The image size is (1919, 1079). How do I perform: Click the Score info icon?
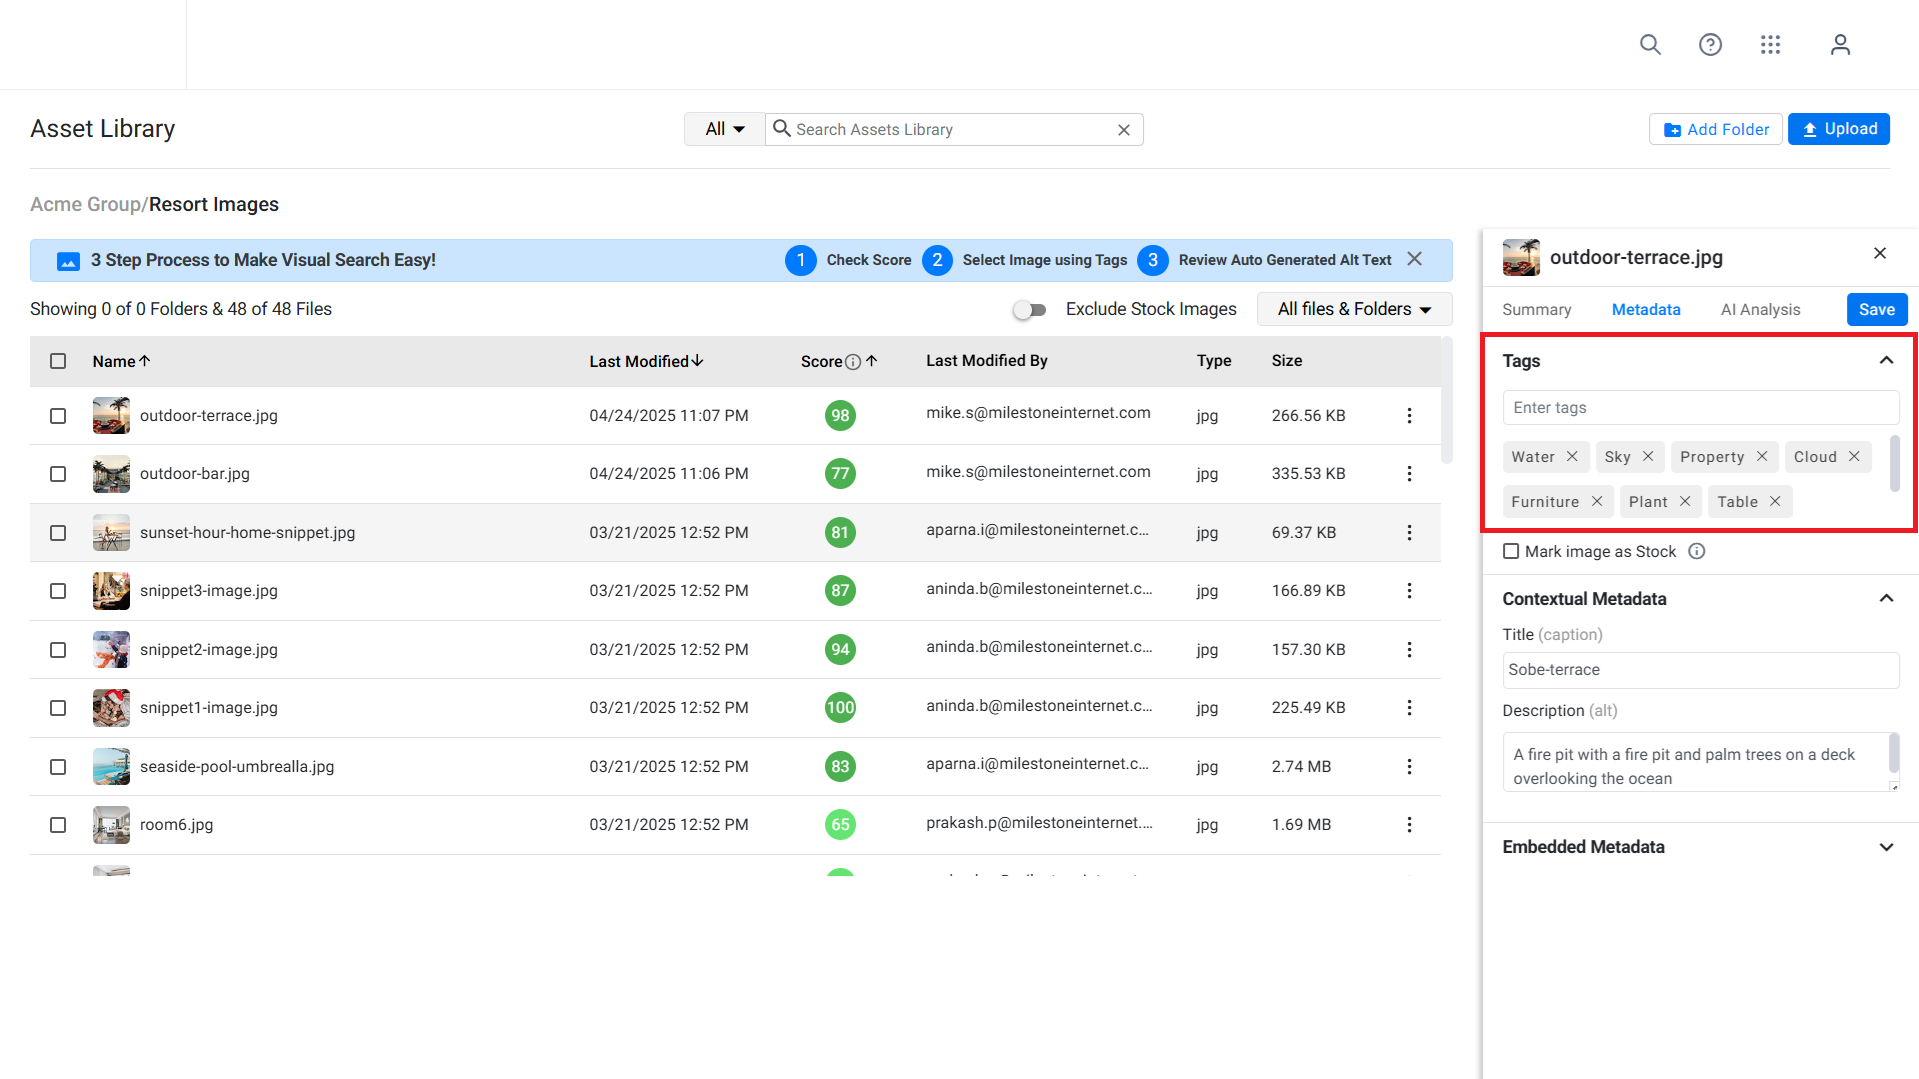click(x=853, y=362)
